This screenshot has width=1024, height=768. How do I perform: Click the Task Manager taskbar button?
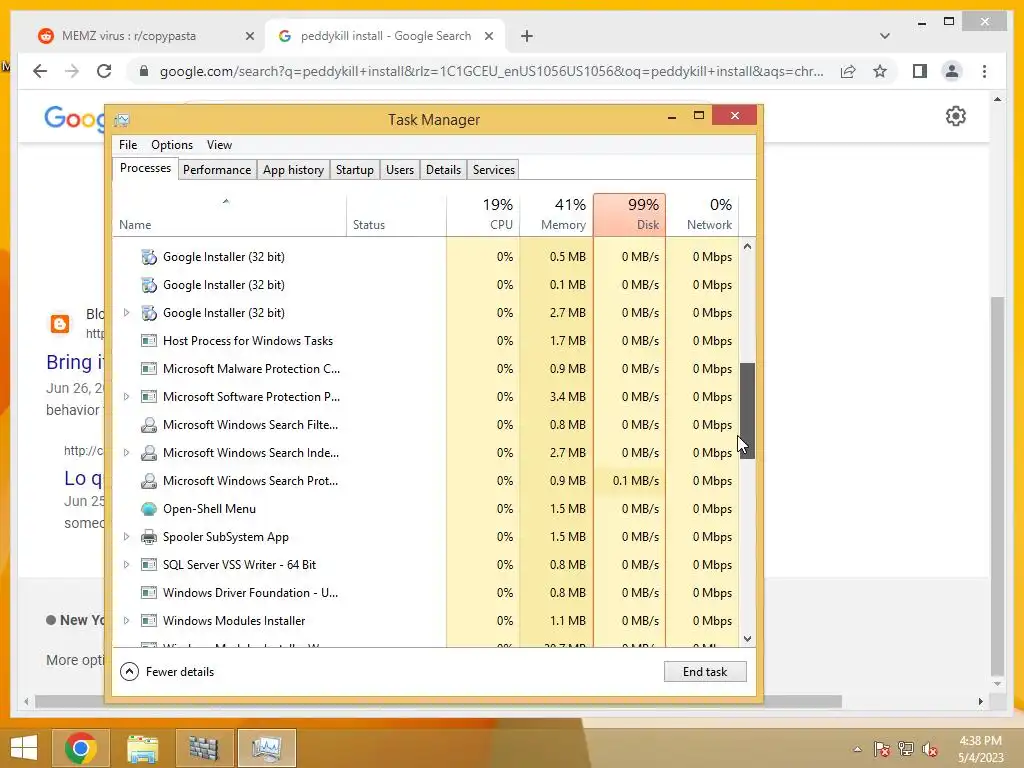(266, 748)
